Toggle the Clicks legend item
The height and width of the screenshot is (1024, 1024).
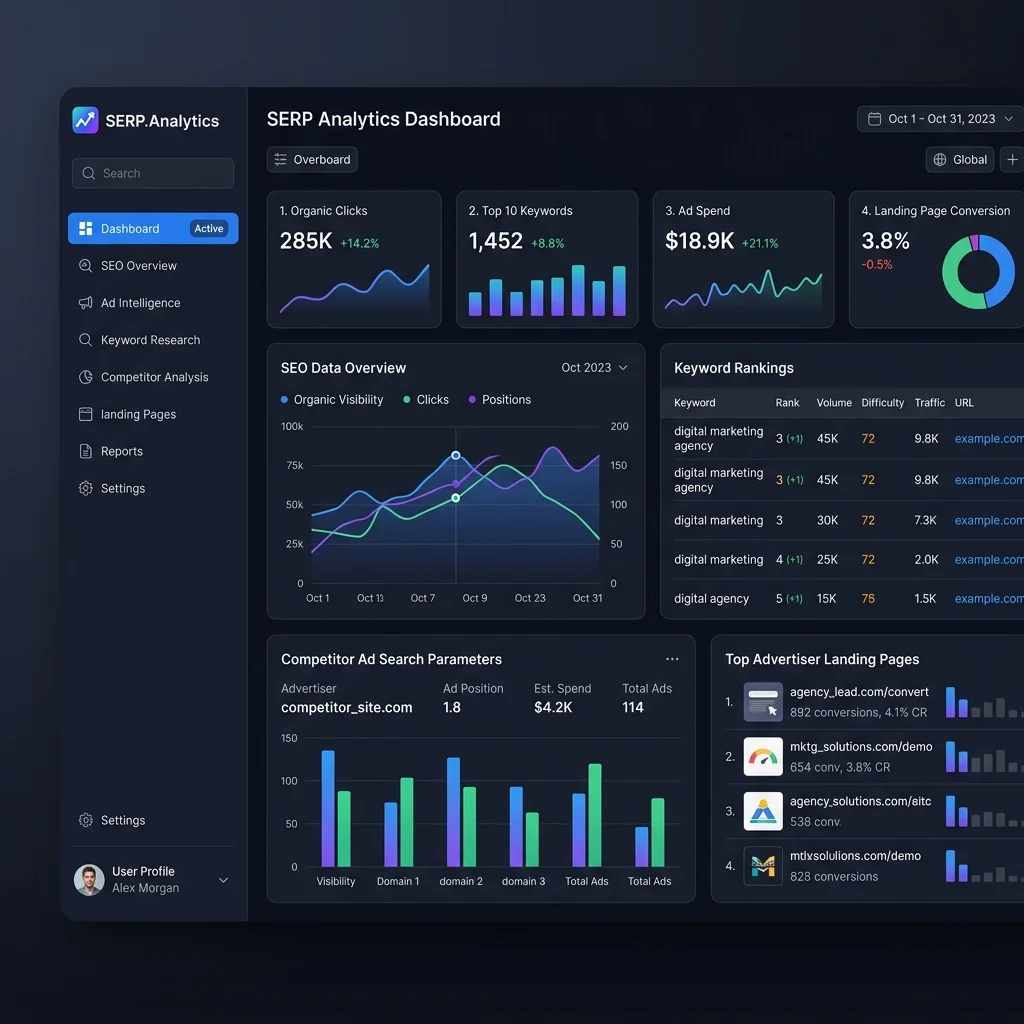426,400
